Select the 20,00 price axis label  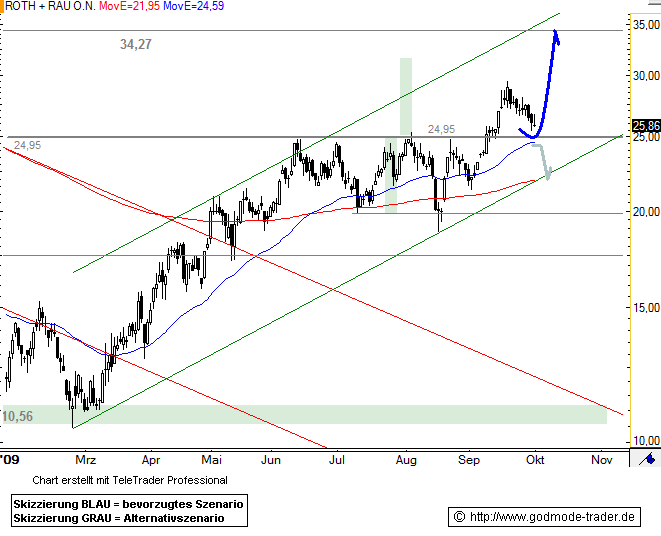646,212
